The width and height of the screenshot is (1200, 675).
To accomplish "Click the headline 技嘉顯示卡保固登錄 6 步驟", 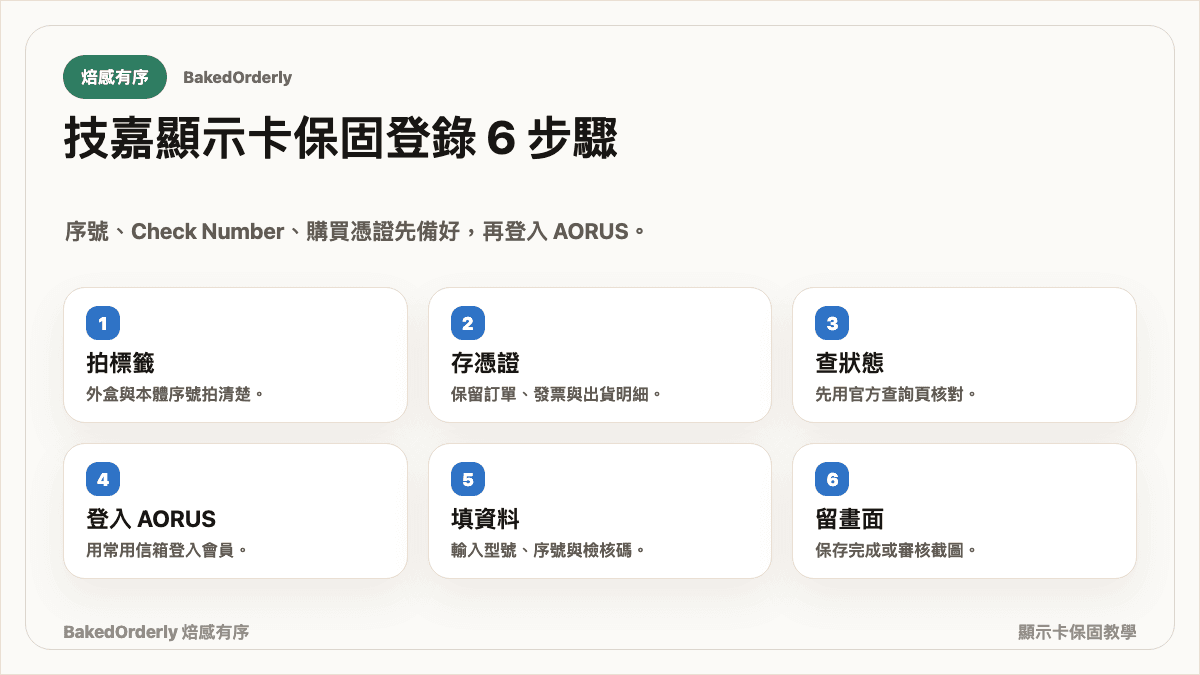I will coord(341,140).
